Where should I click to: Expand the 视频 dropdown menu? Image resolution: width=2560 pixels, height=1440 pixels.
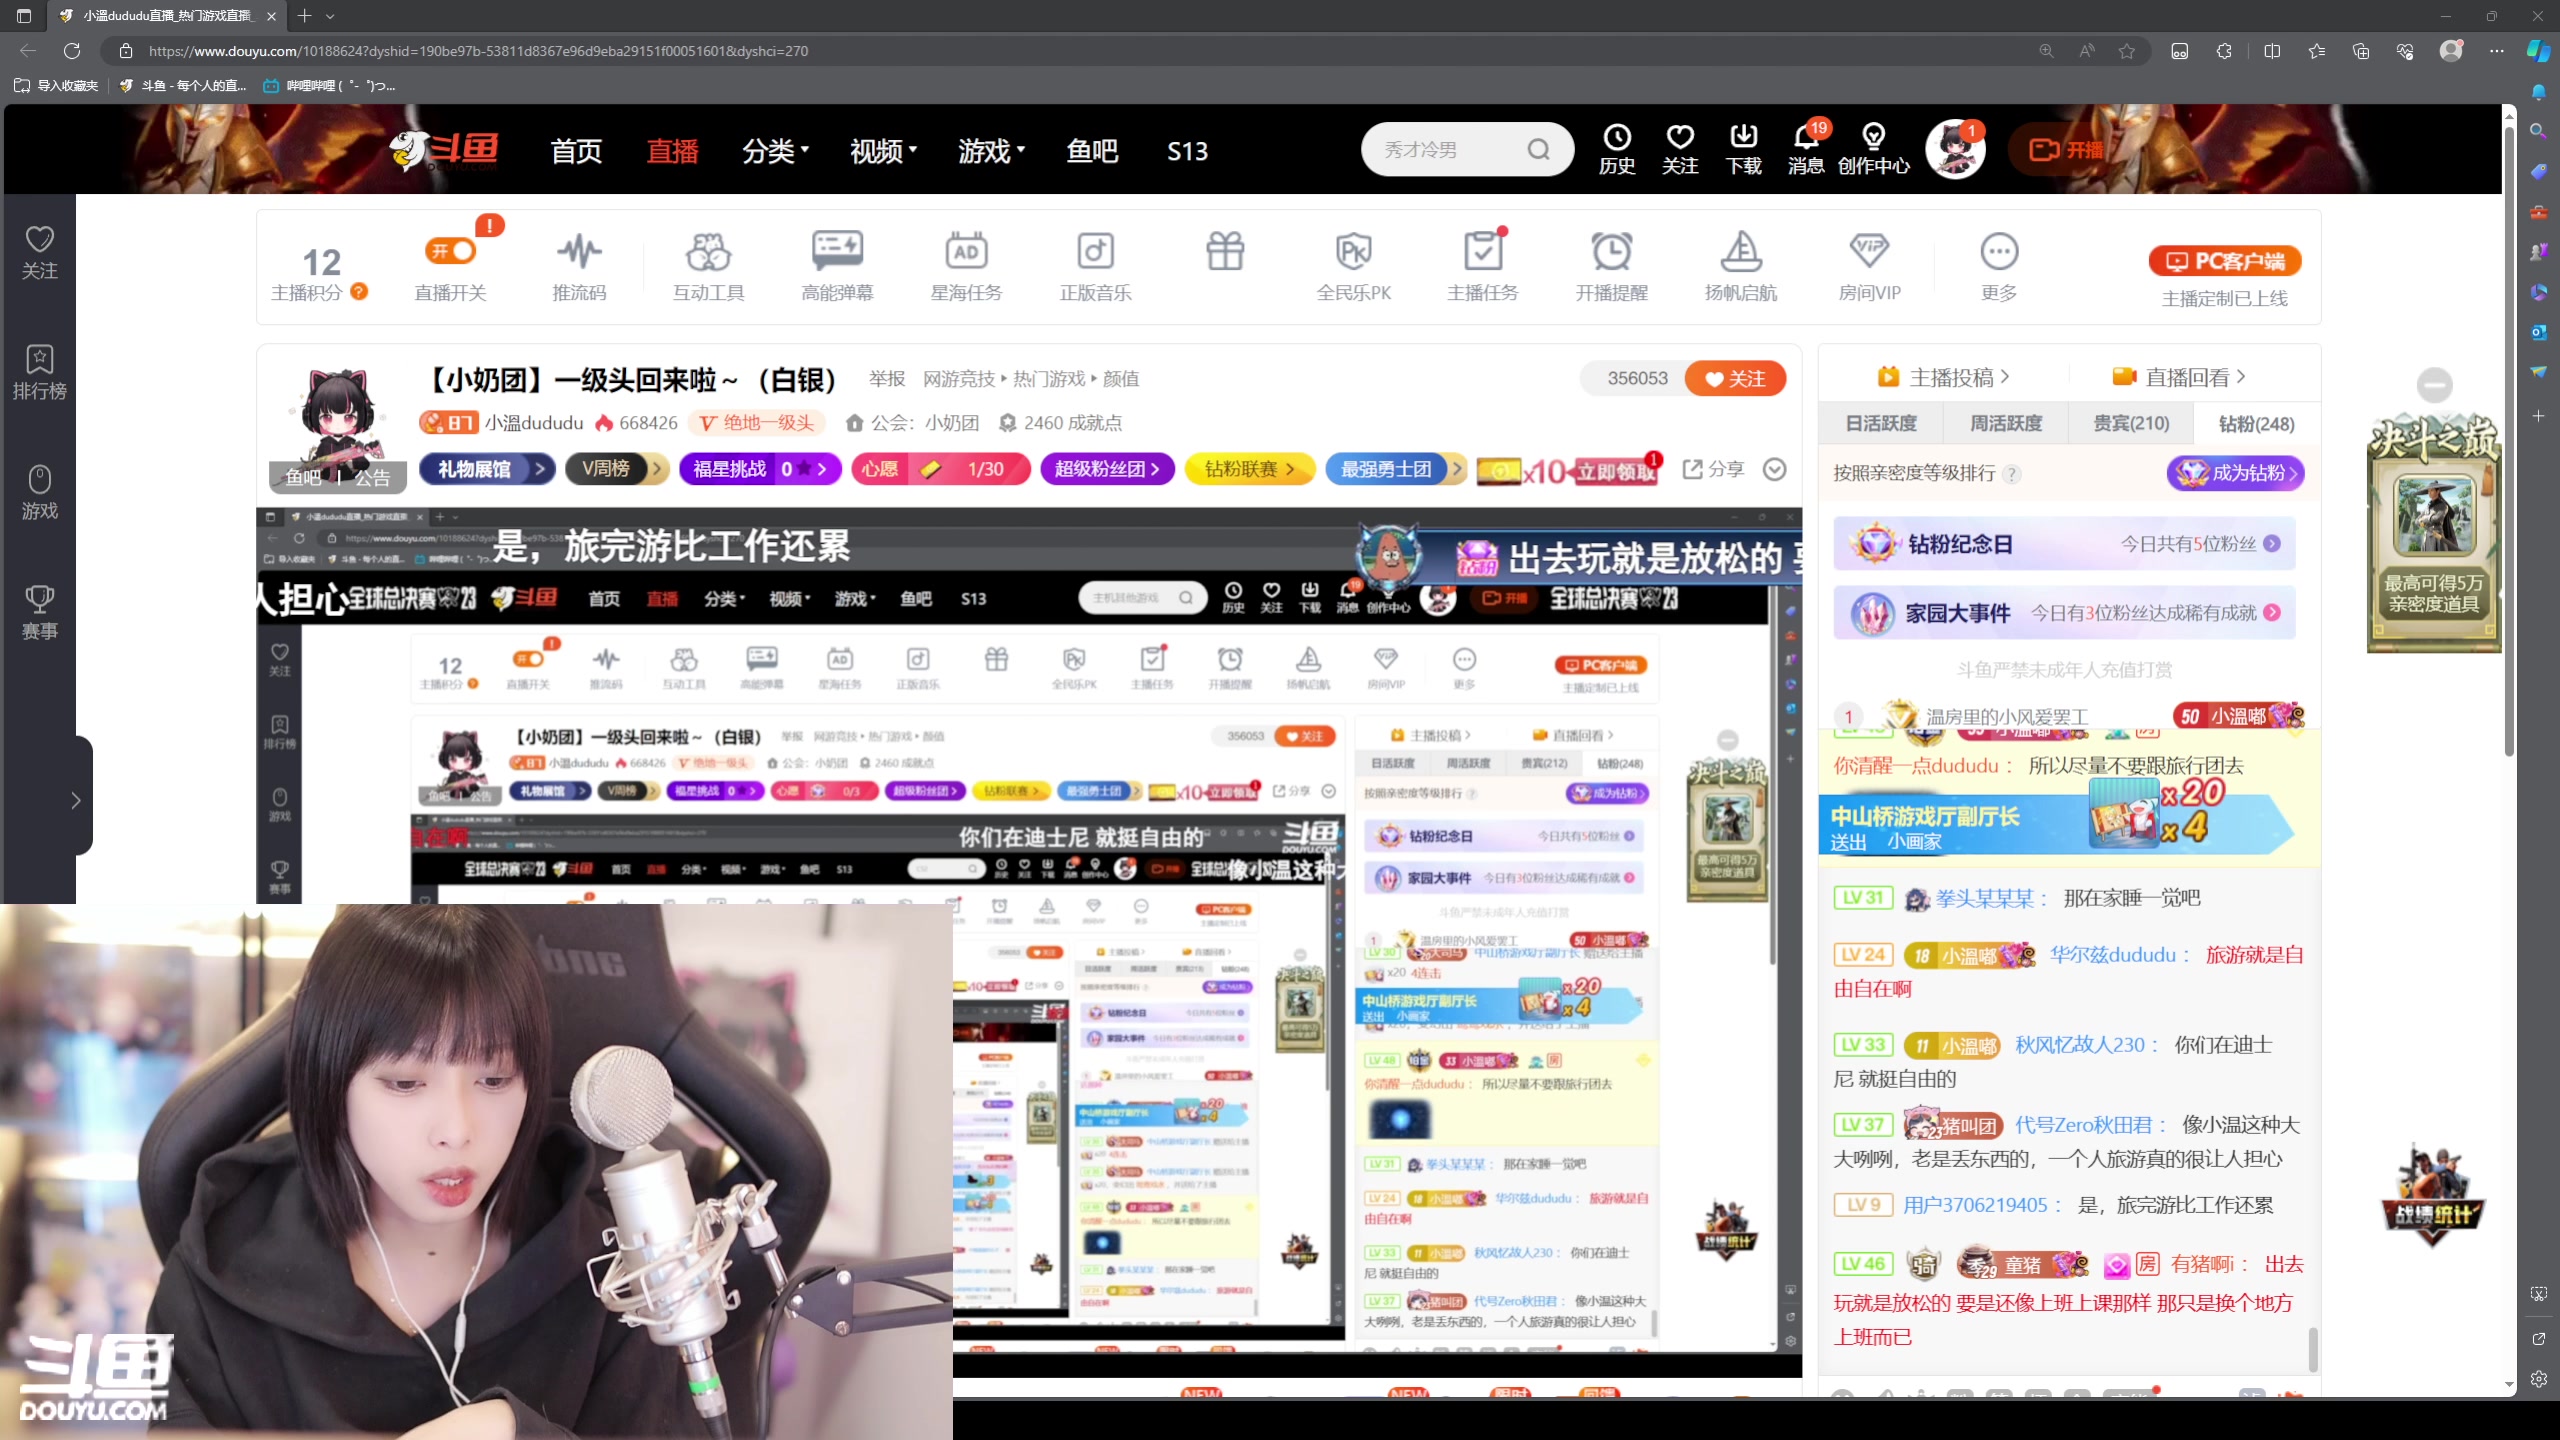(x=883, y=151)
